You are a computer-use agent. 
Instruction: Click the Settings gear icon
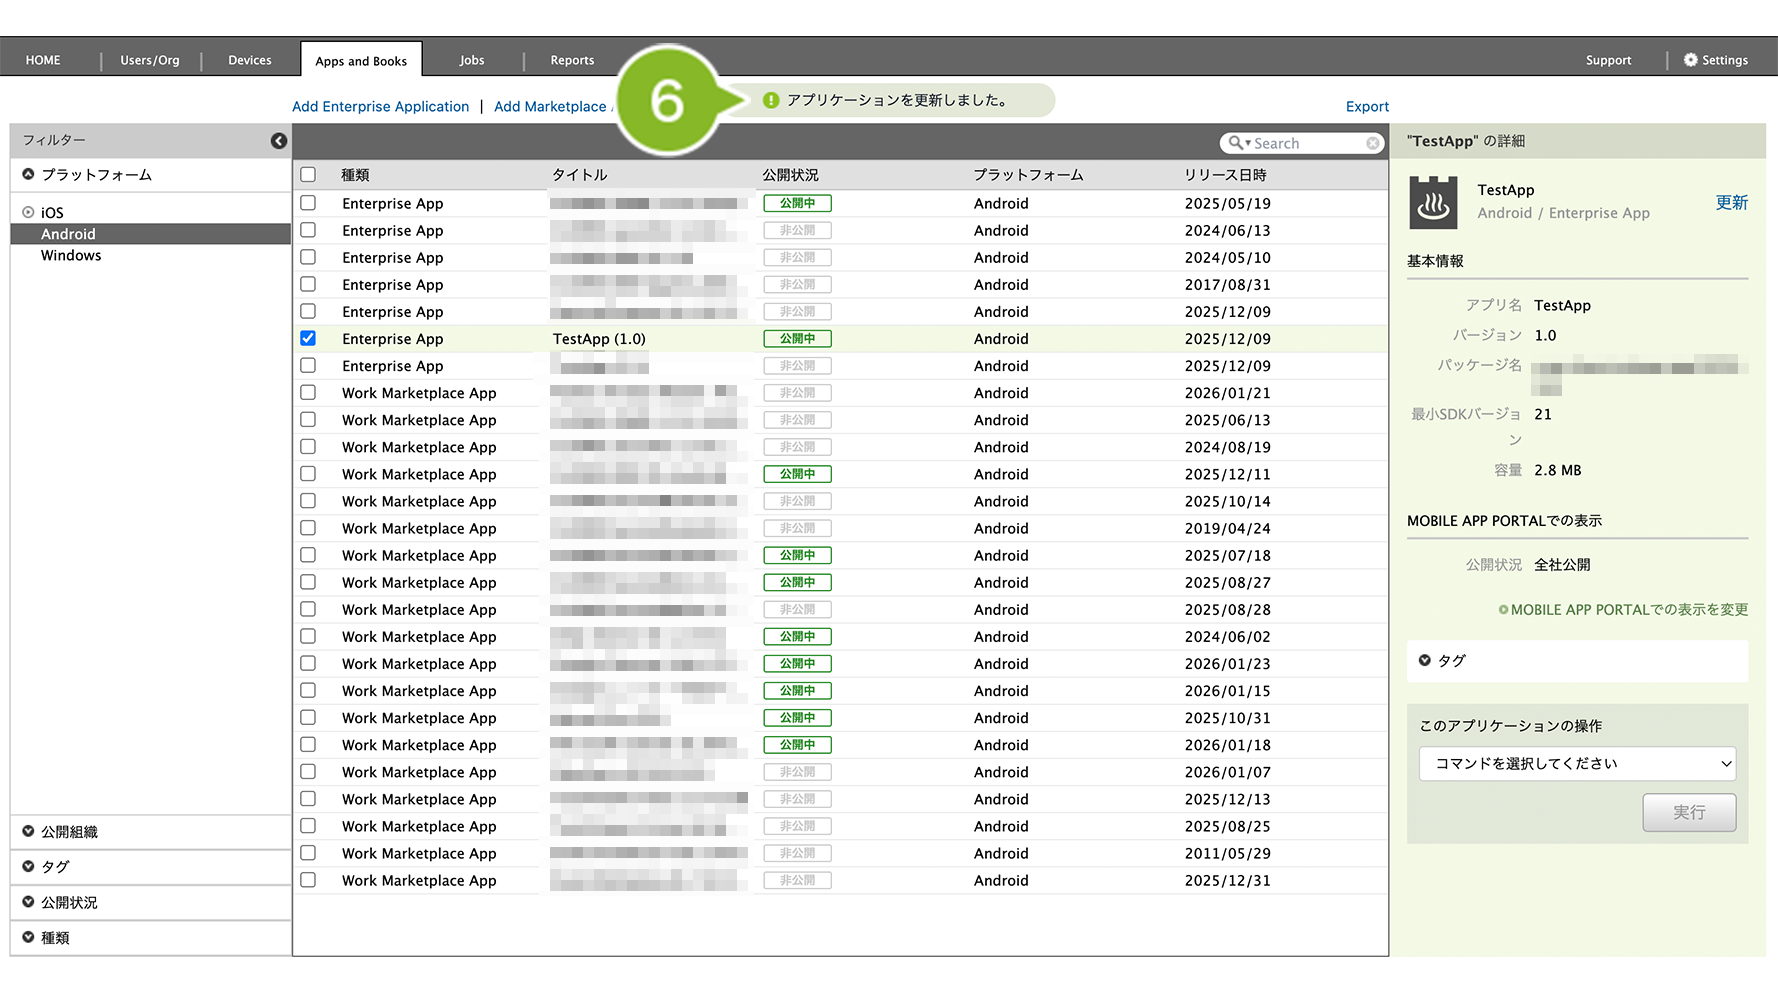click(x=1690, y=60)
